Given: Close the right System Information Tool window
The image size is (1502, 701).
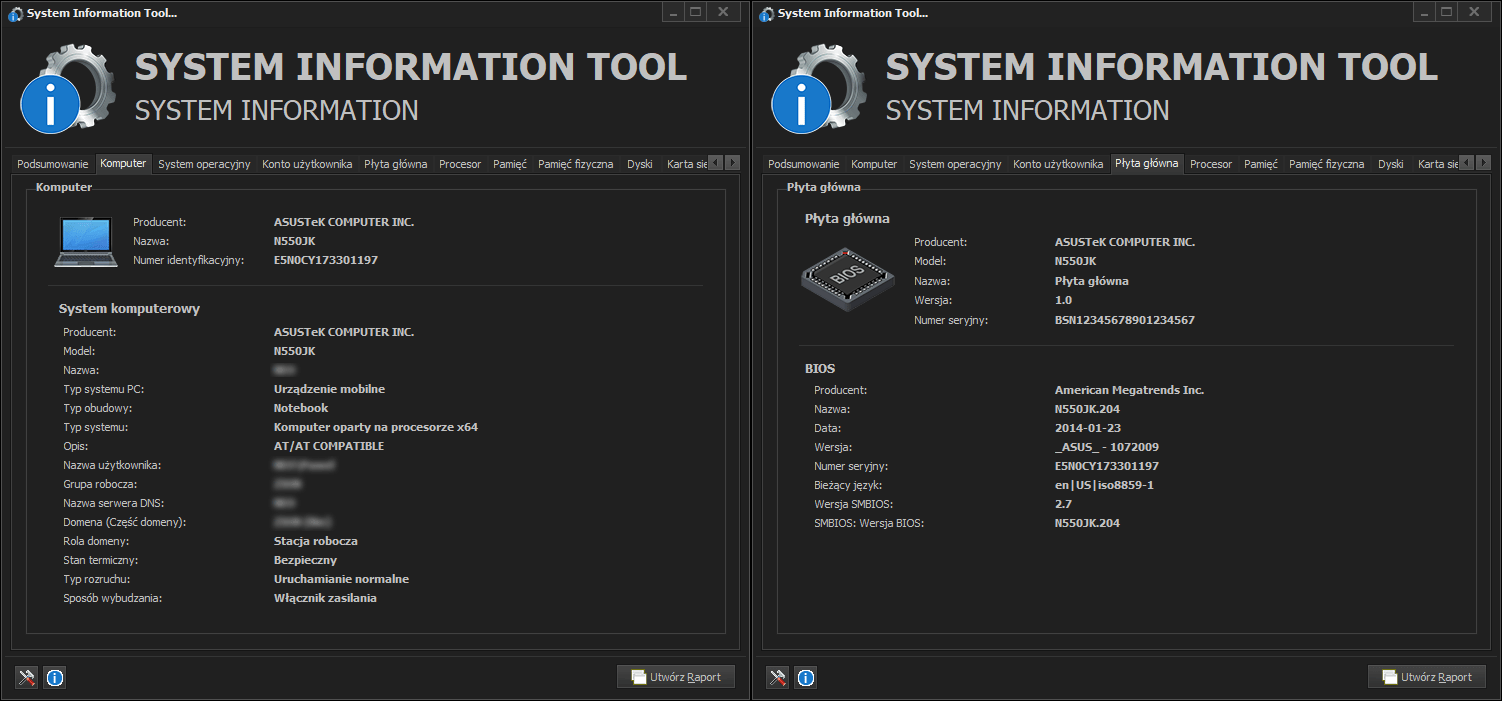Looking at the screenshot, I should click(x=1475, y=11).
